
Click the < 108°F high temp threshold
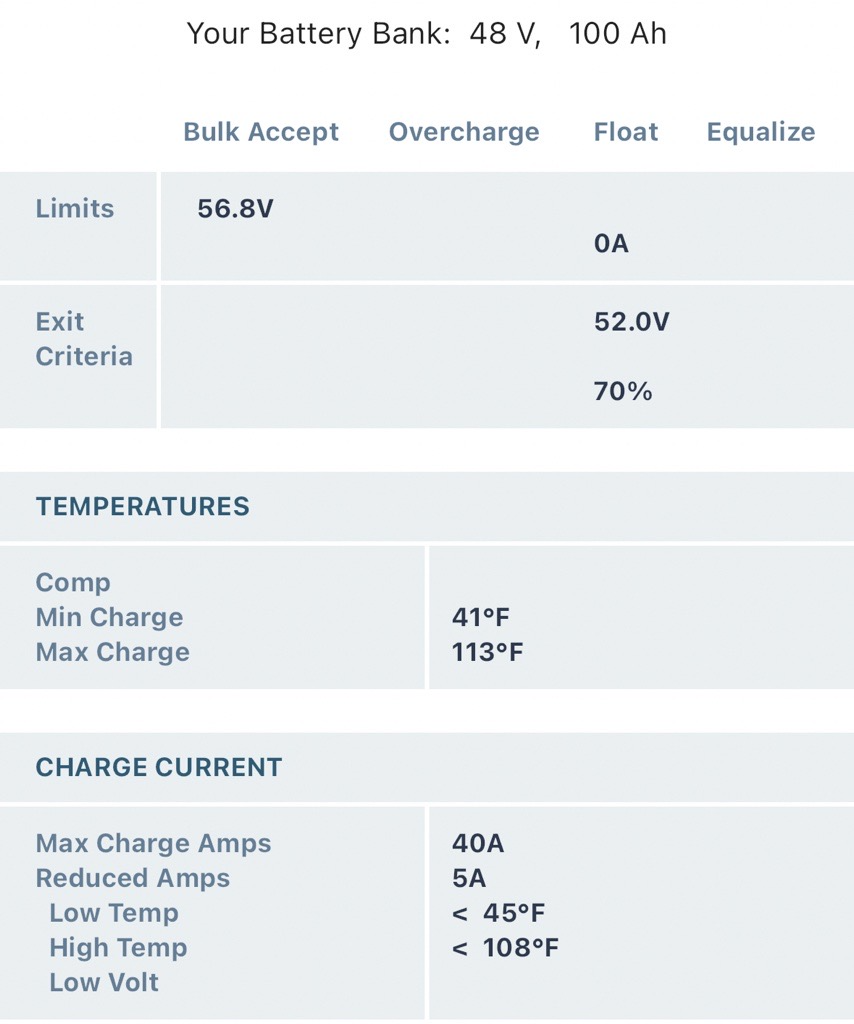point(505,948)
